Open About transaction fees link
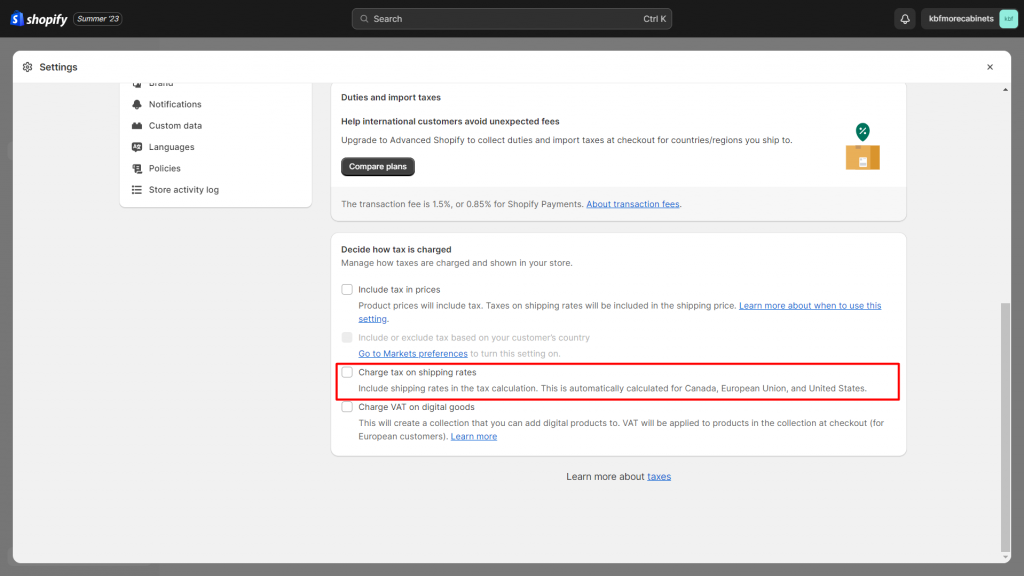Viewport: 1024px width, 576px height. point(632,204)
